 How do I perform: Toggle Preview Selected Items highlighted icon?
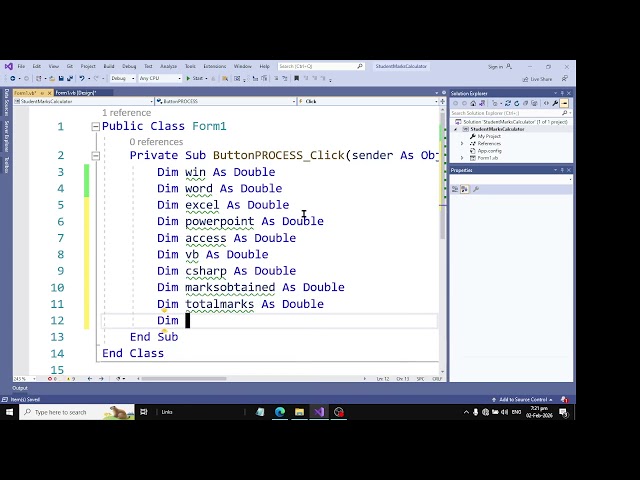pyautogui.click(x=564, y=103)
